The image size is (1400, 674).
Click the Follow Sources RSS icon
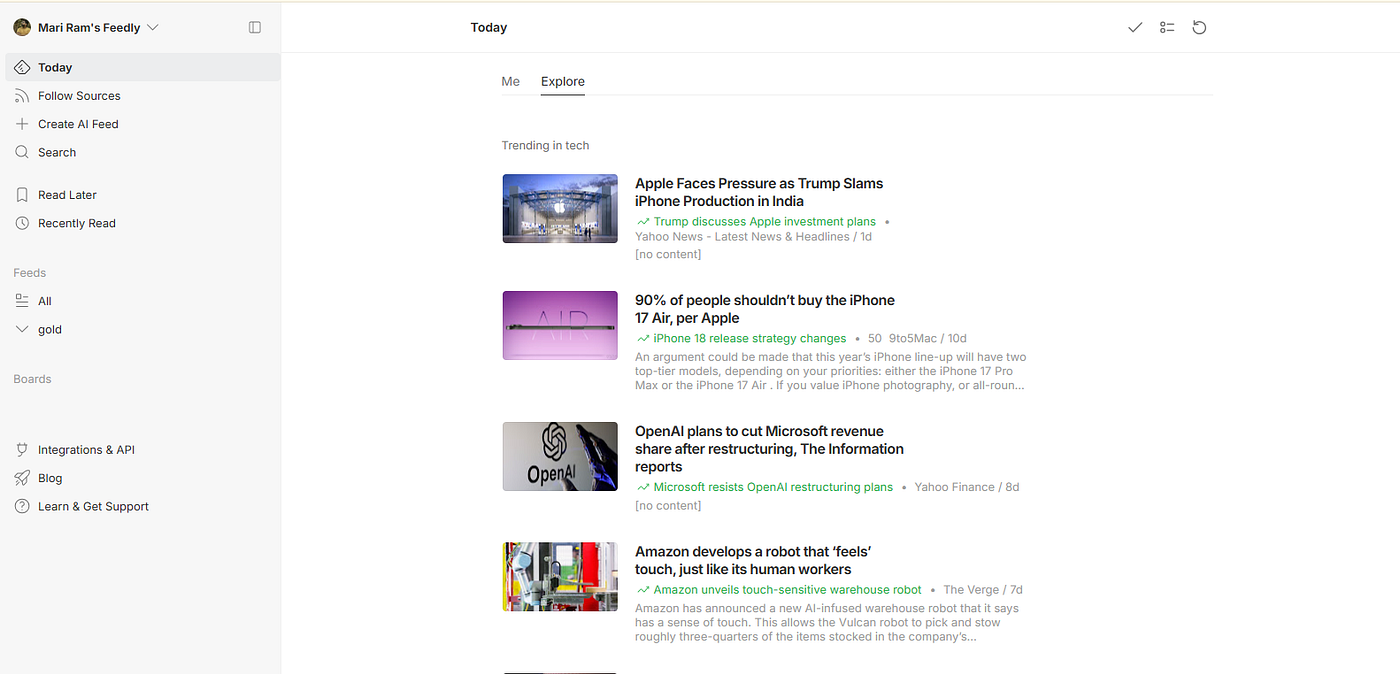(x=22, y=96)
